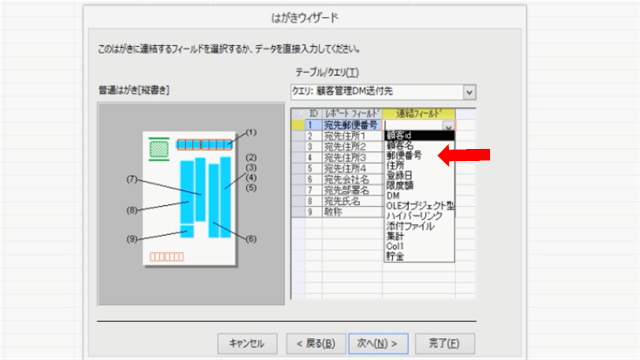Click the 宛先氏名 report field row
Screen dimensions: 640x360
[x=344, y=201]
